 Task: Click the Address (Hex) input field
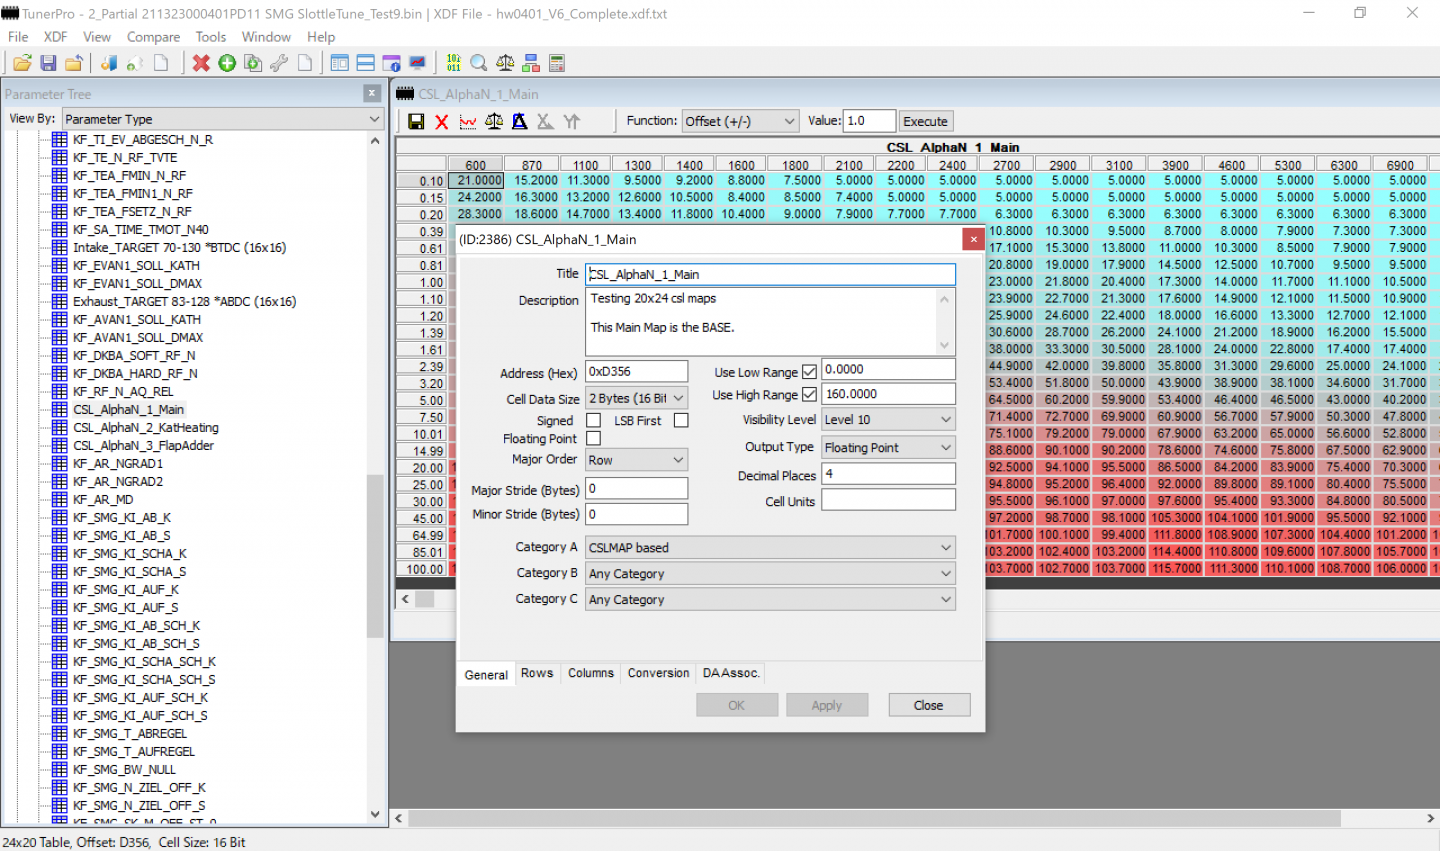tap(636, 372)
